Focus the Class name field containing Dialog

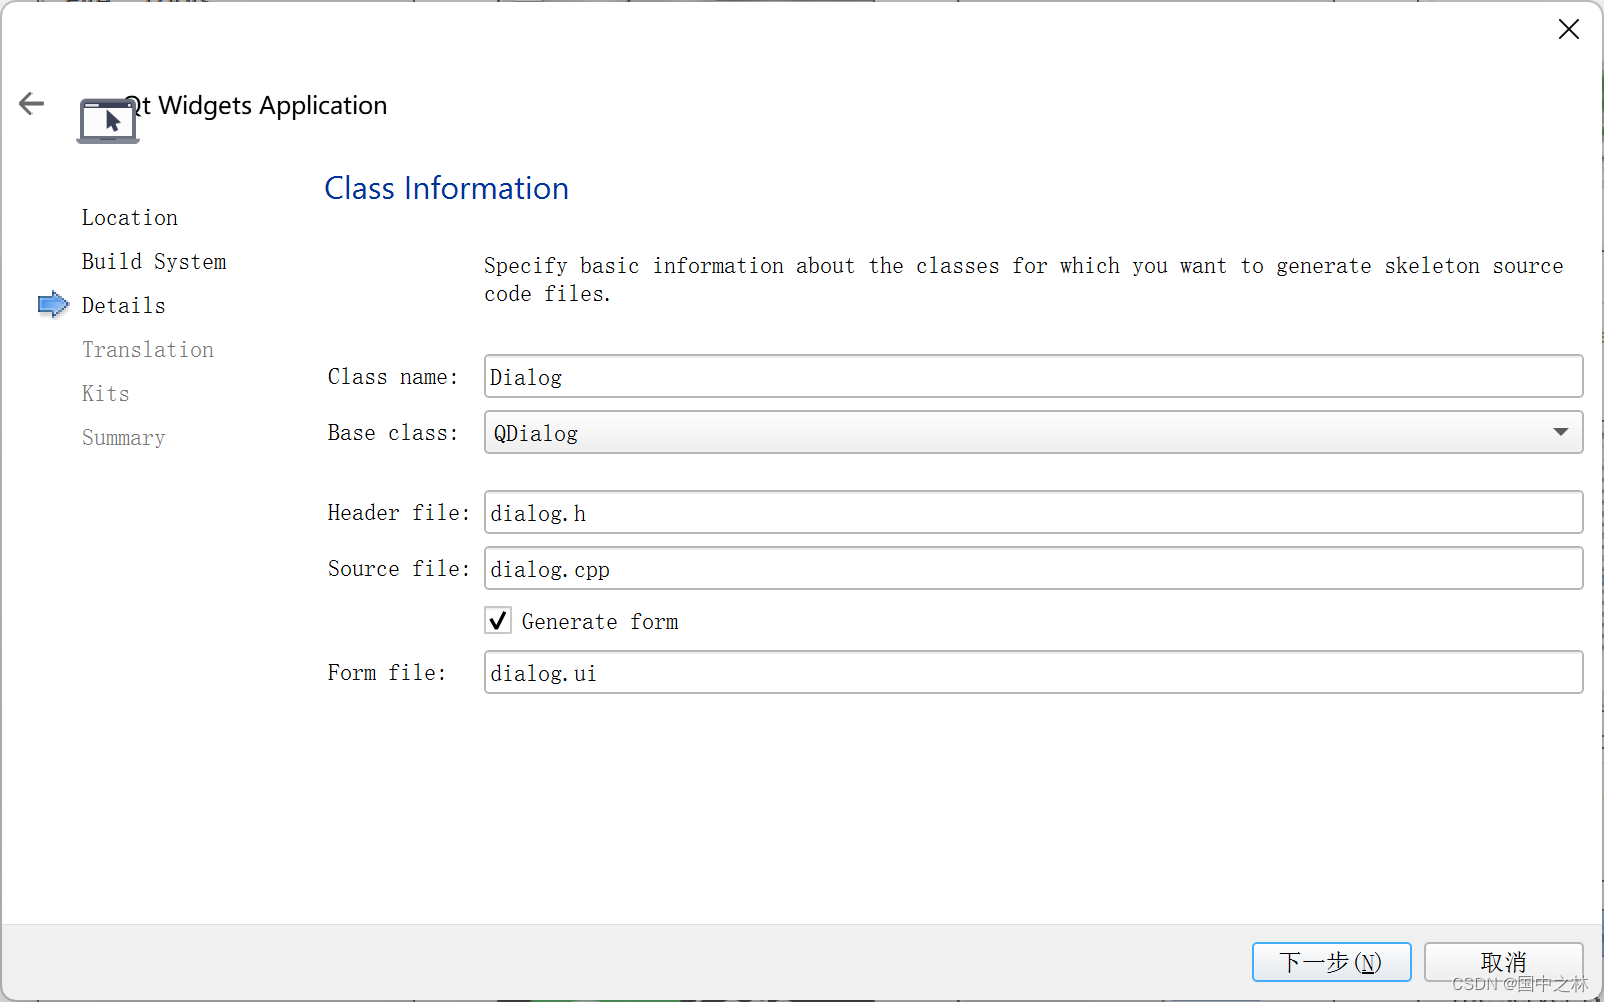1033,376
